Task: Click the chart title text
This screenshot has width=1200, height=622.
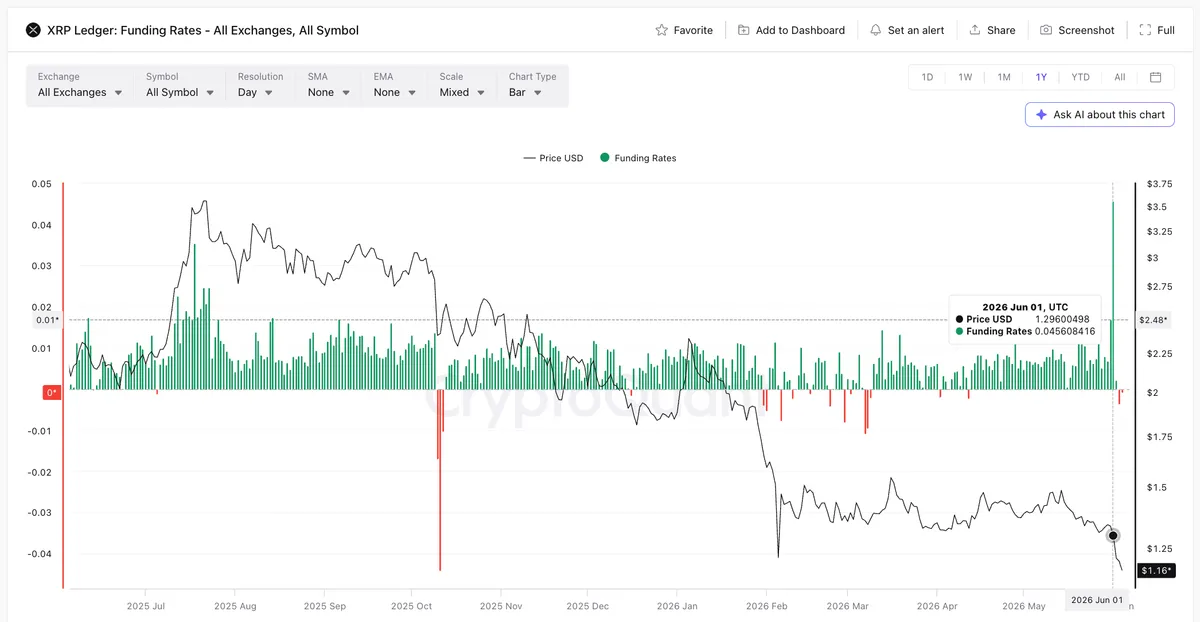Action: tap(203, 30)
